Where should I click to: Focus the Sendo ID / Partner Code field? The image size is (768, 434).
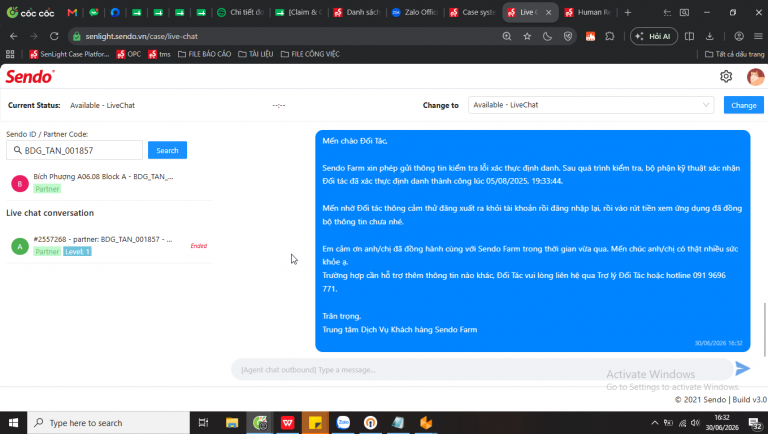(74, 150)
